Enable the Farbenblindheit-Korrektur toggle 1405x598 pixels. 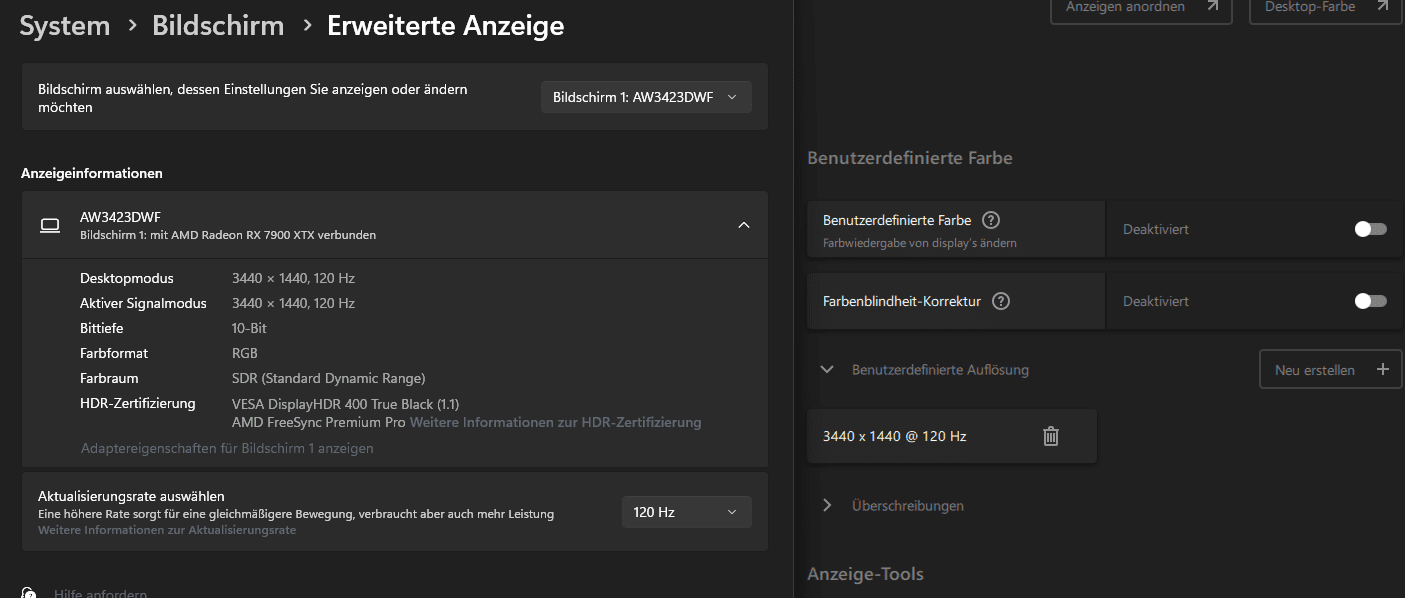click(1371, 301)
